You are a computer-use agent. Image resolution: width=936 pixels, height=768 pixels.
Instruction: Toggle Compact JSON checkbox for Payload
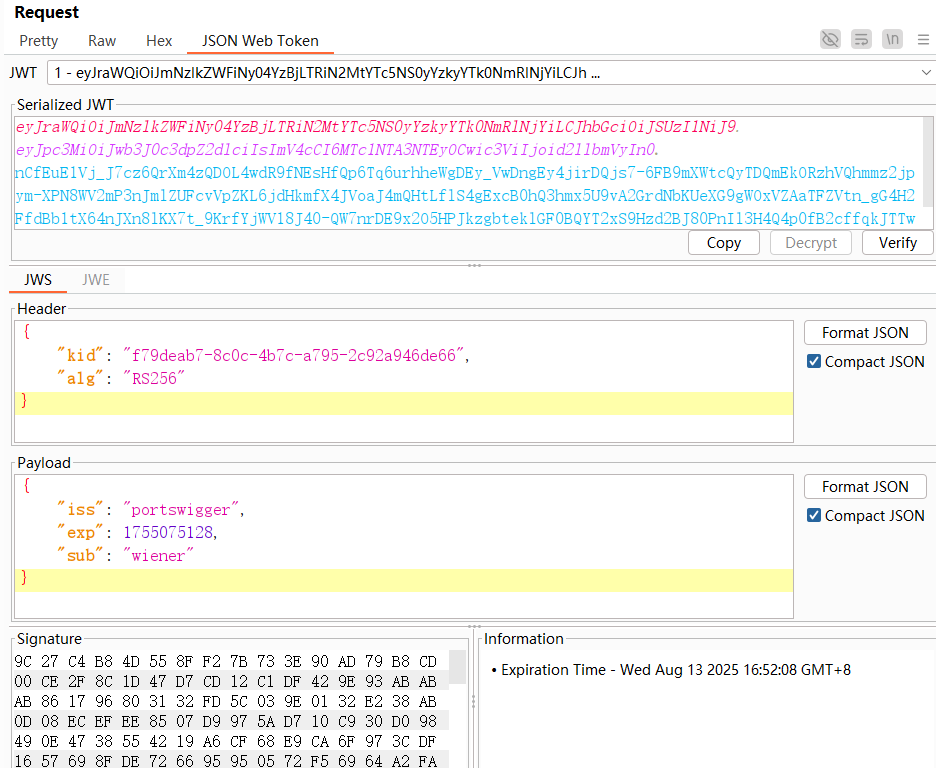(x=814, y=515)
